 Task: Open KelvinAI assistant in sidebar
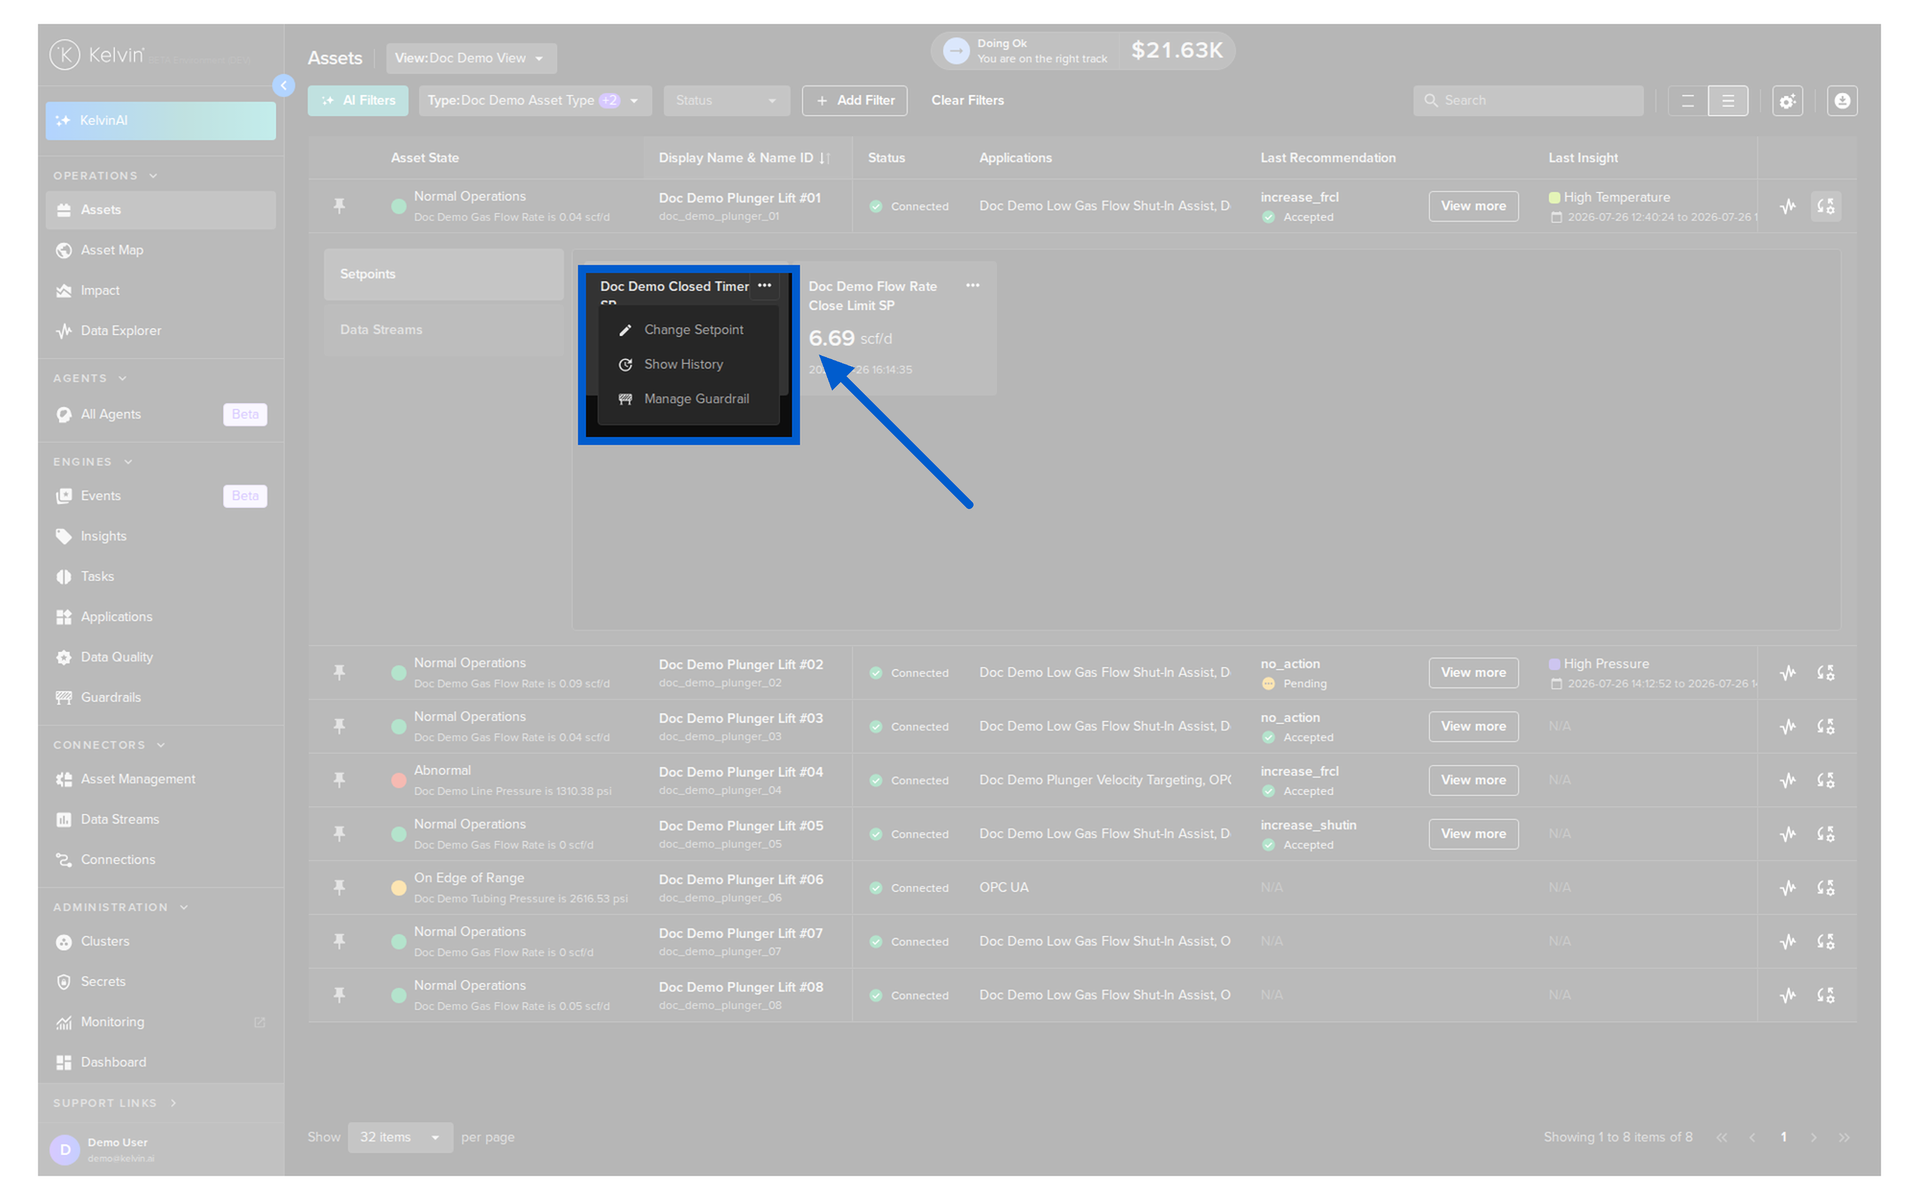click(x=160, y=120)
